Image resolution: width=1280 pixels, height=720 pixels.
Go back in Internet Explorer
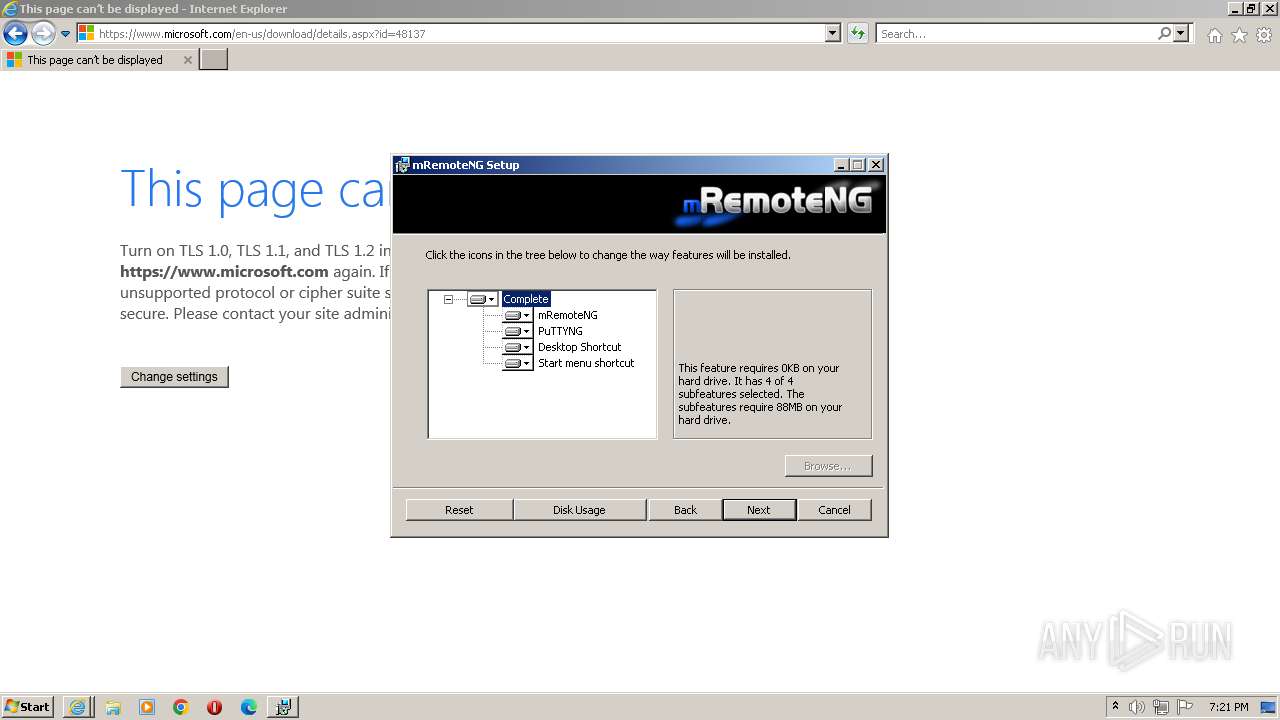15,34
